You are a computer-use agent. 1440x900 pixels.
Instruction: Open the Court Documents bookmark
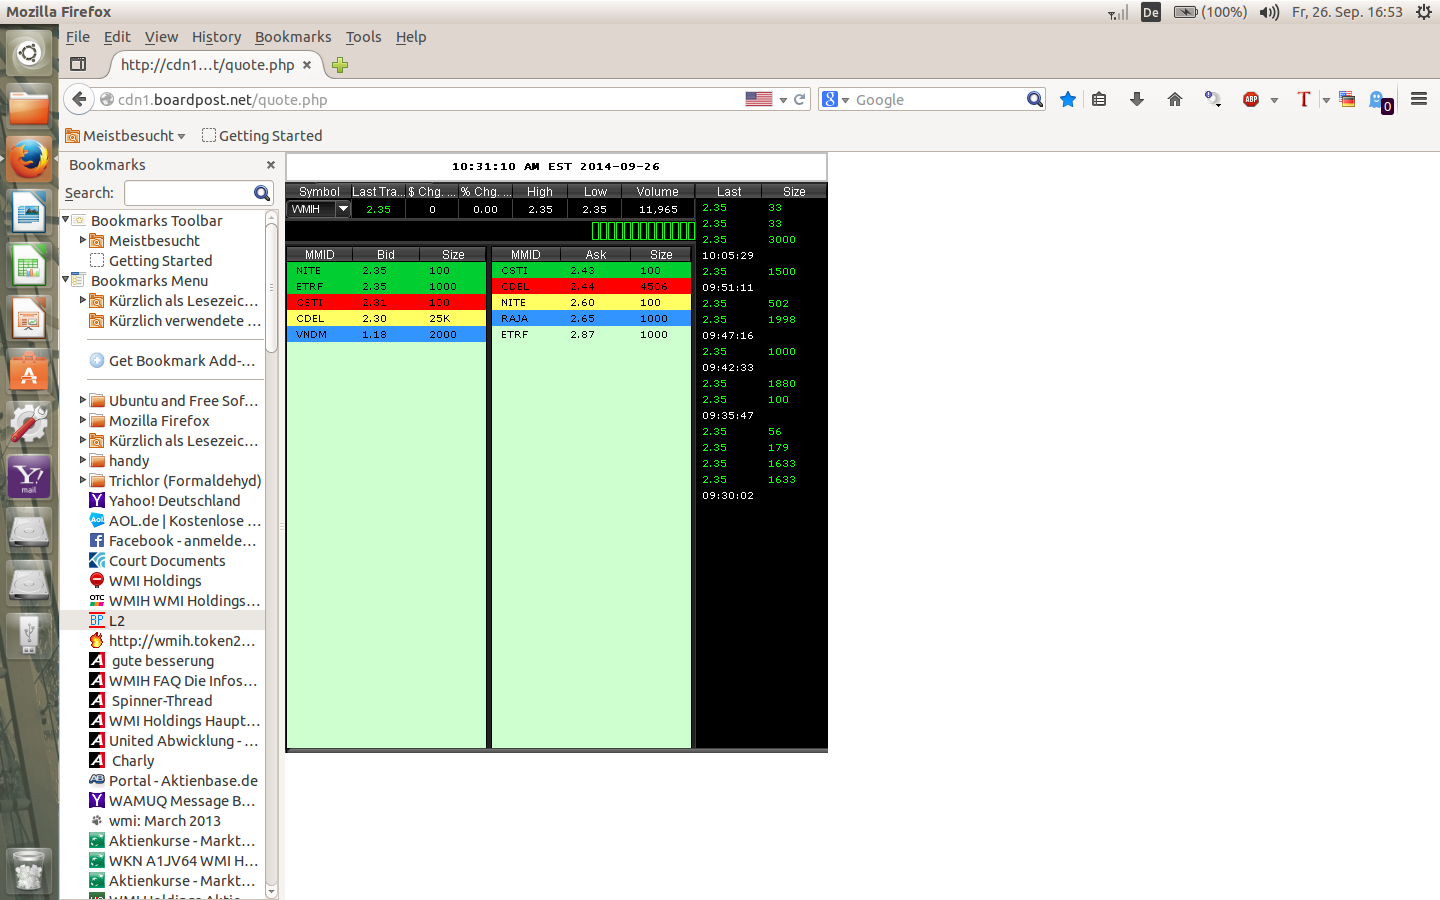(157, 560)
